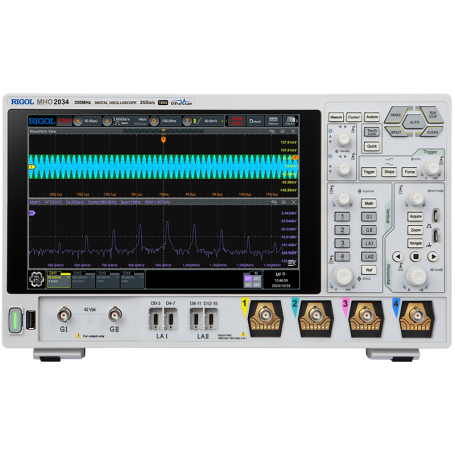Push the trigger LEVEL knob
The width and height of the screenshot is (455, 455).
[x=432, y=169]
